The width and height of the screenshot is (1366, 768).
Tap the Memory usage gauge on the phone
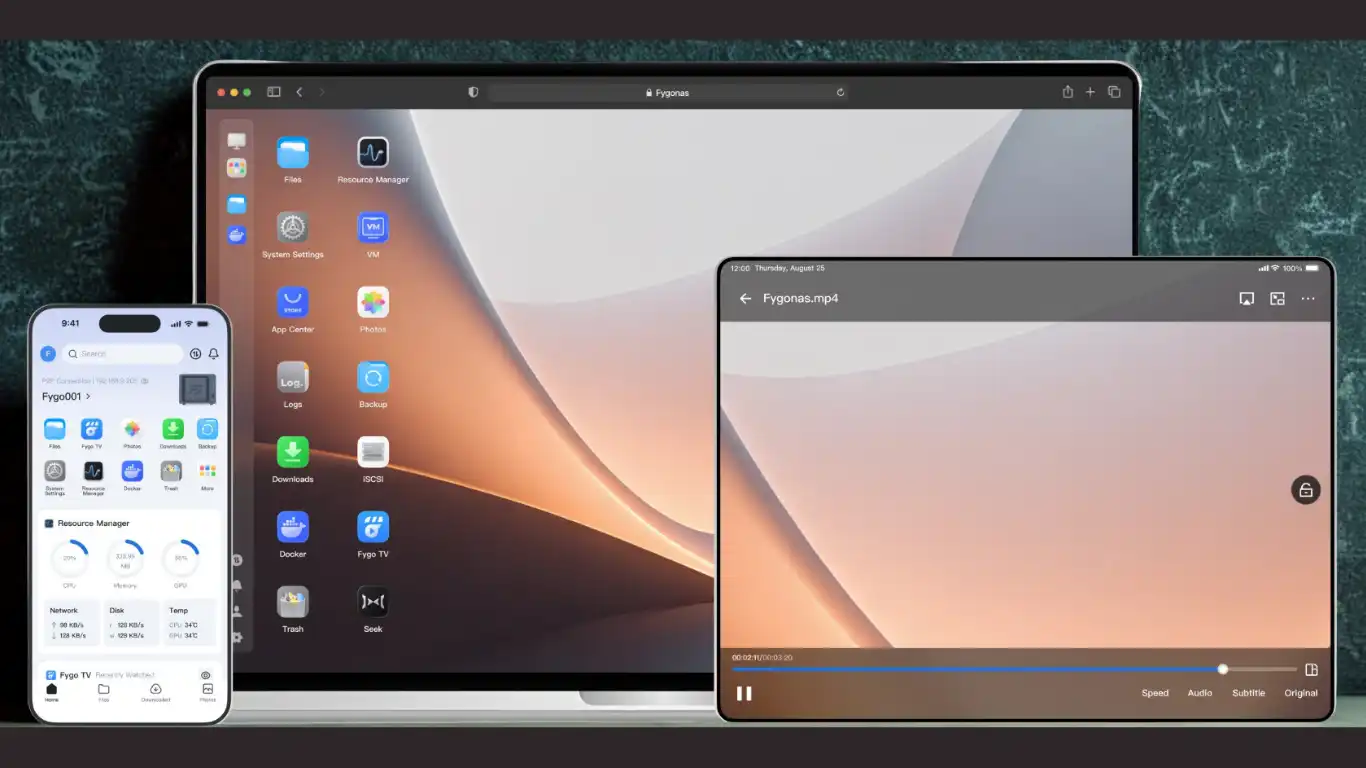[126, 559]
